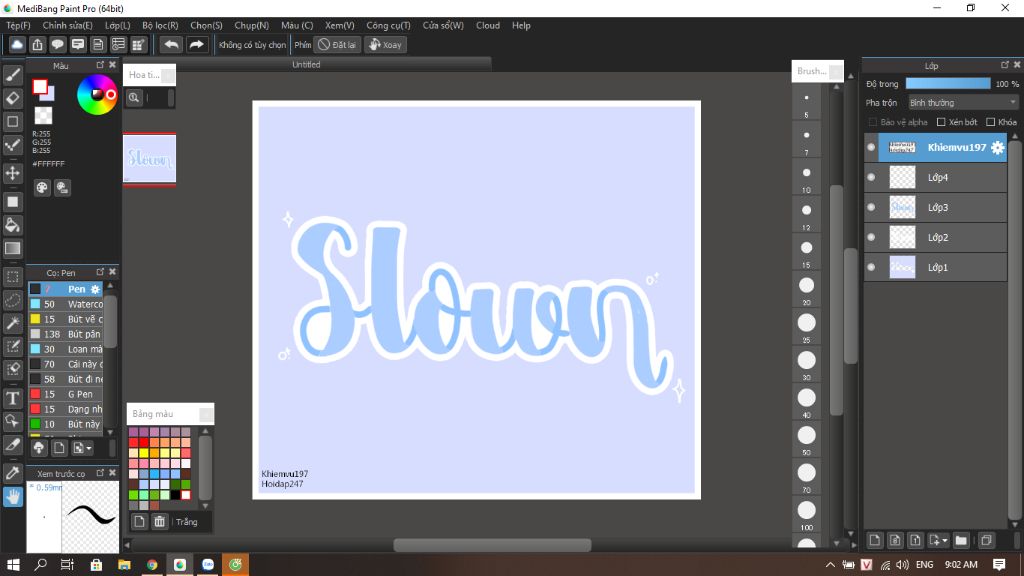1024x576 pixels.
Task: Open Khiemvu197 layer settings gear
Action: [997, 148]
